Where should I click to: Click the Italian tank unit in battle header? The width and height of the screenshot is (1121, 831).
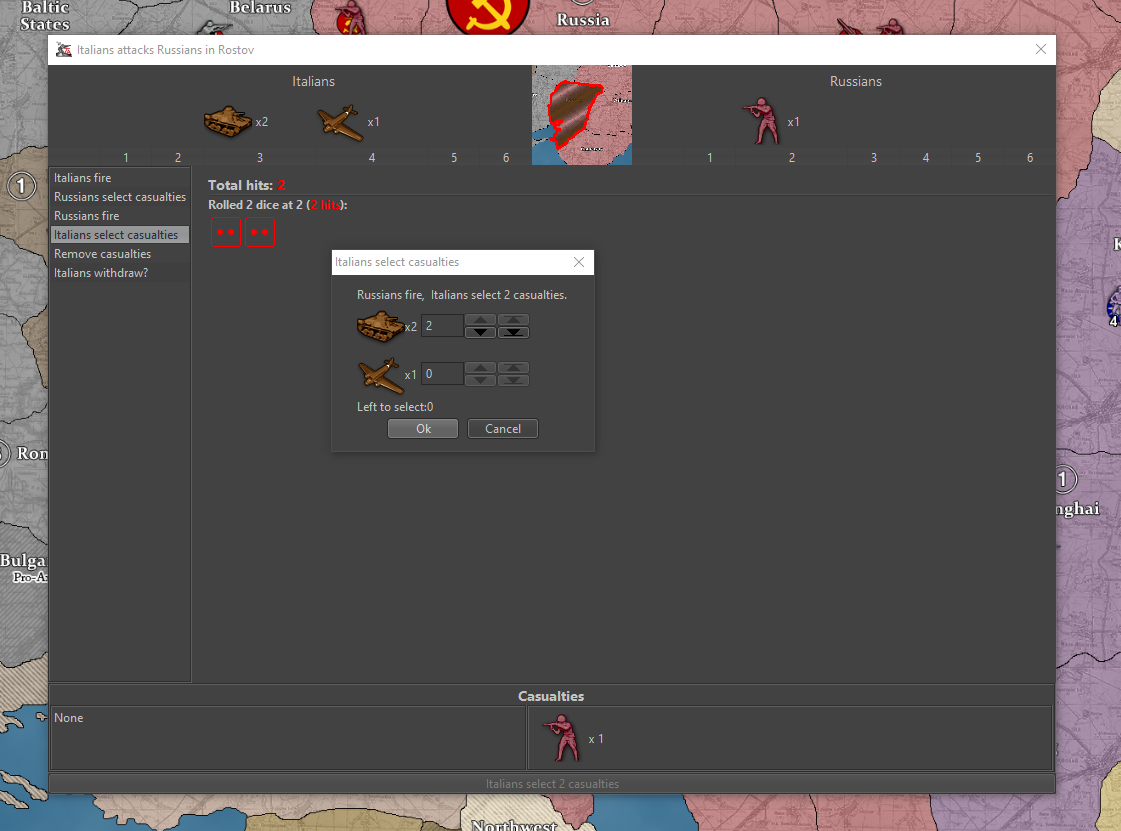click(227, 121)
